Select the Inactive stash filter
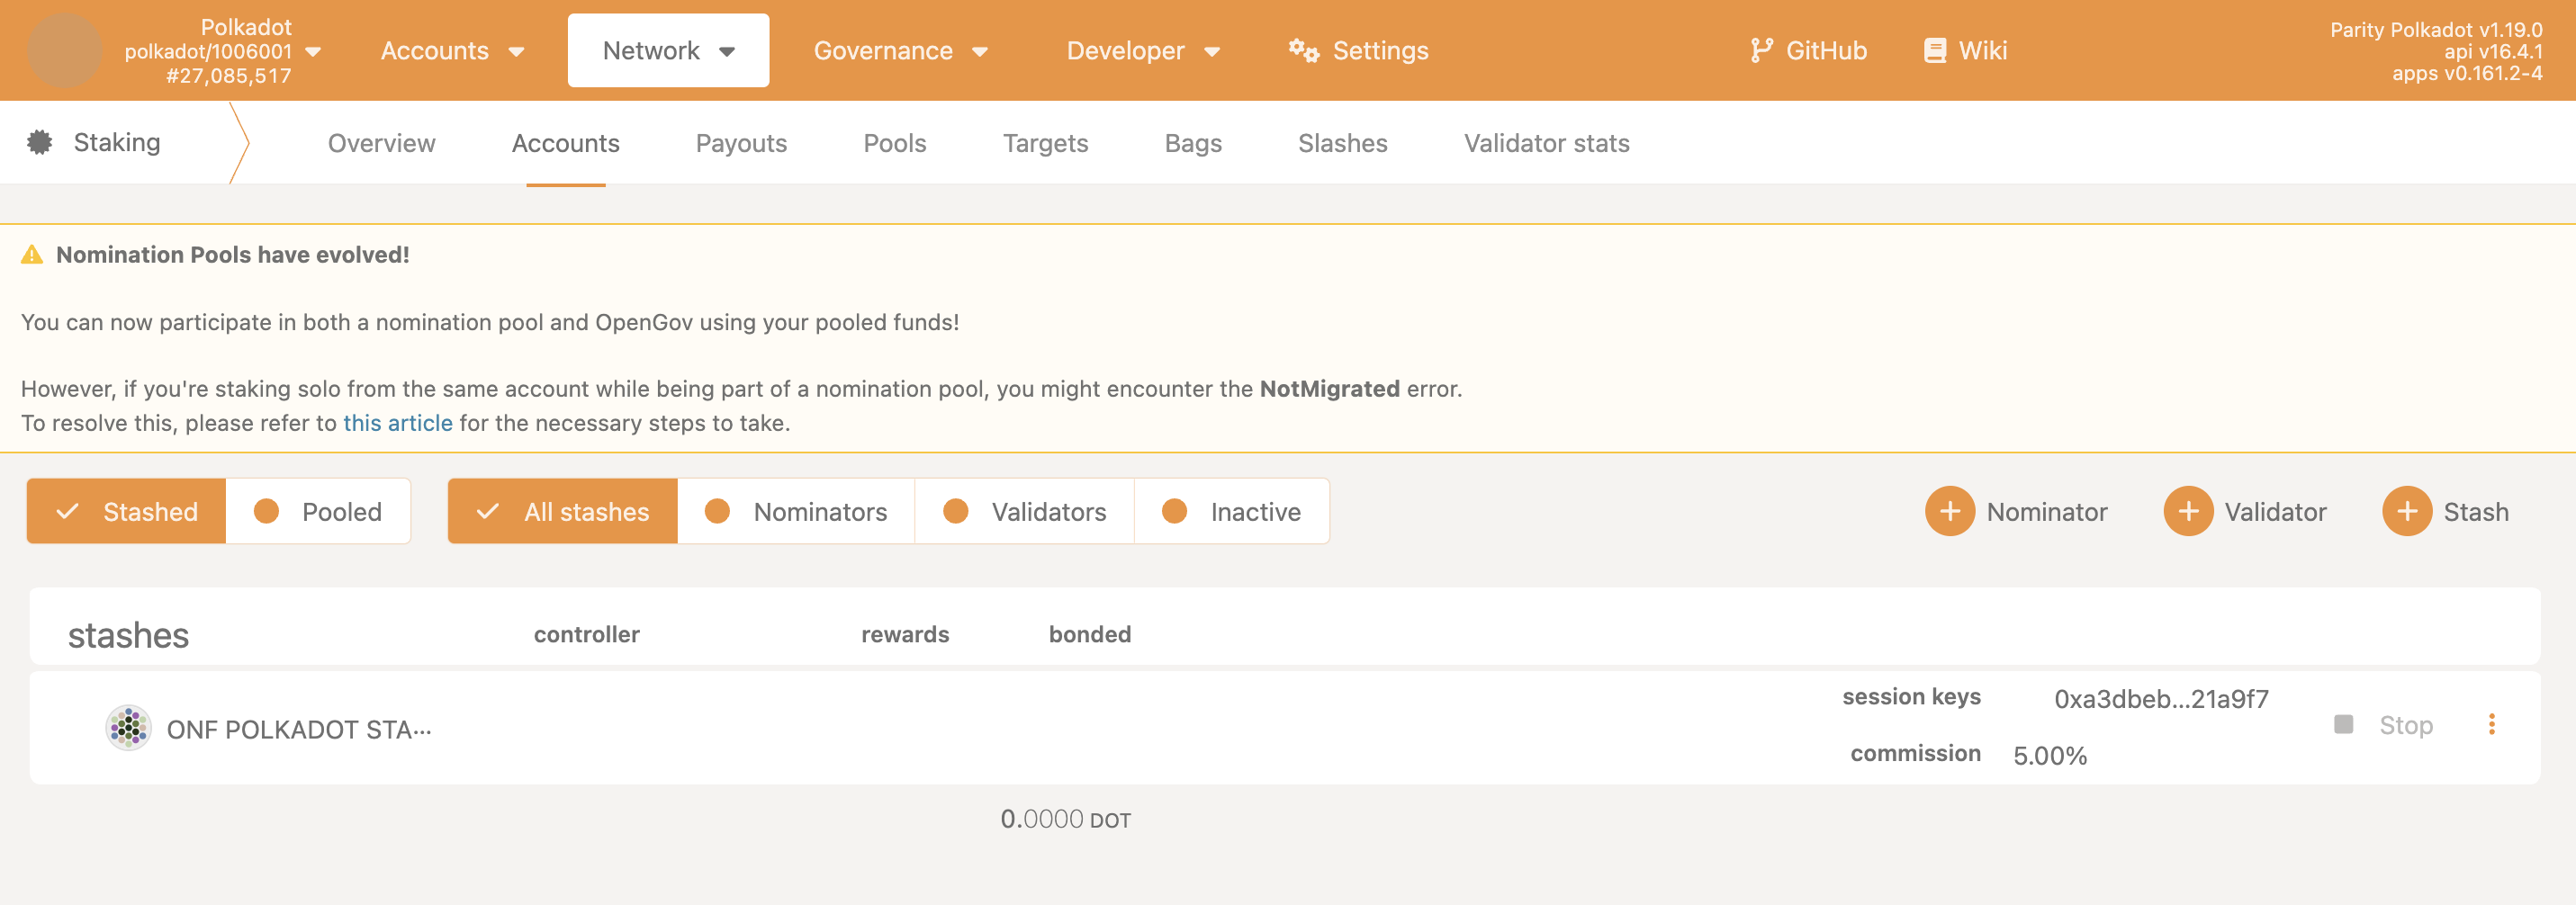Viewport: 2576px width, 905px height. pos(1232,511)
